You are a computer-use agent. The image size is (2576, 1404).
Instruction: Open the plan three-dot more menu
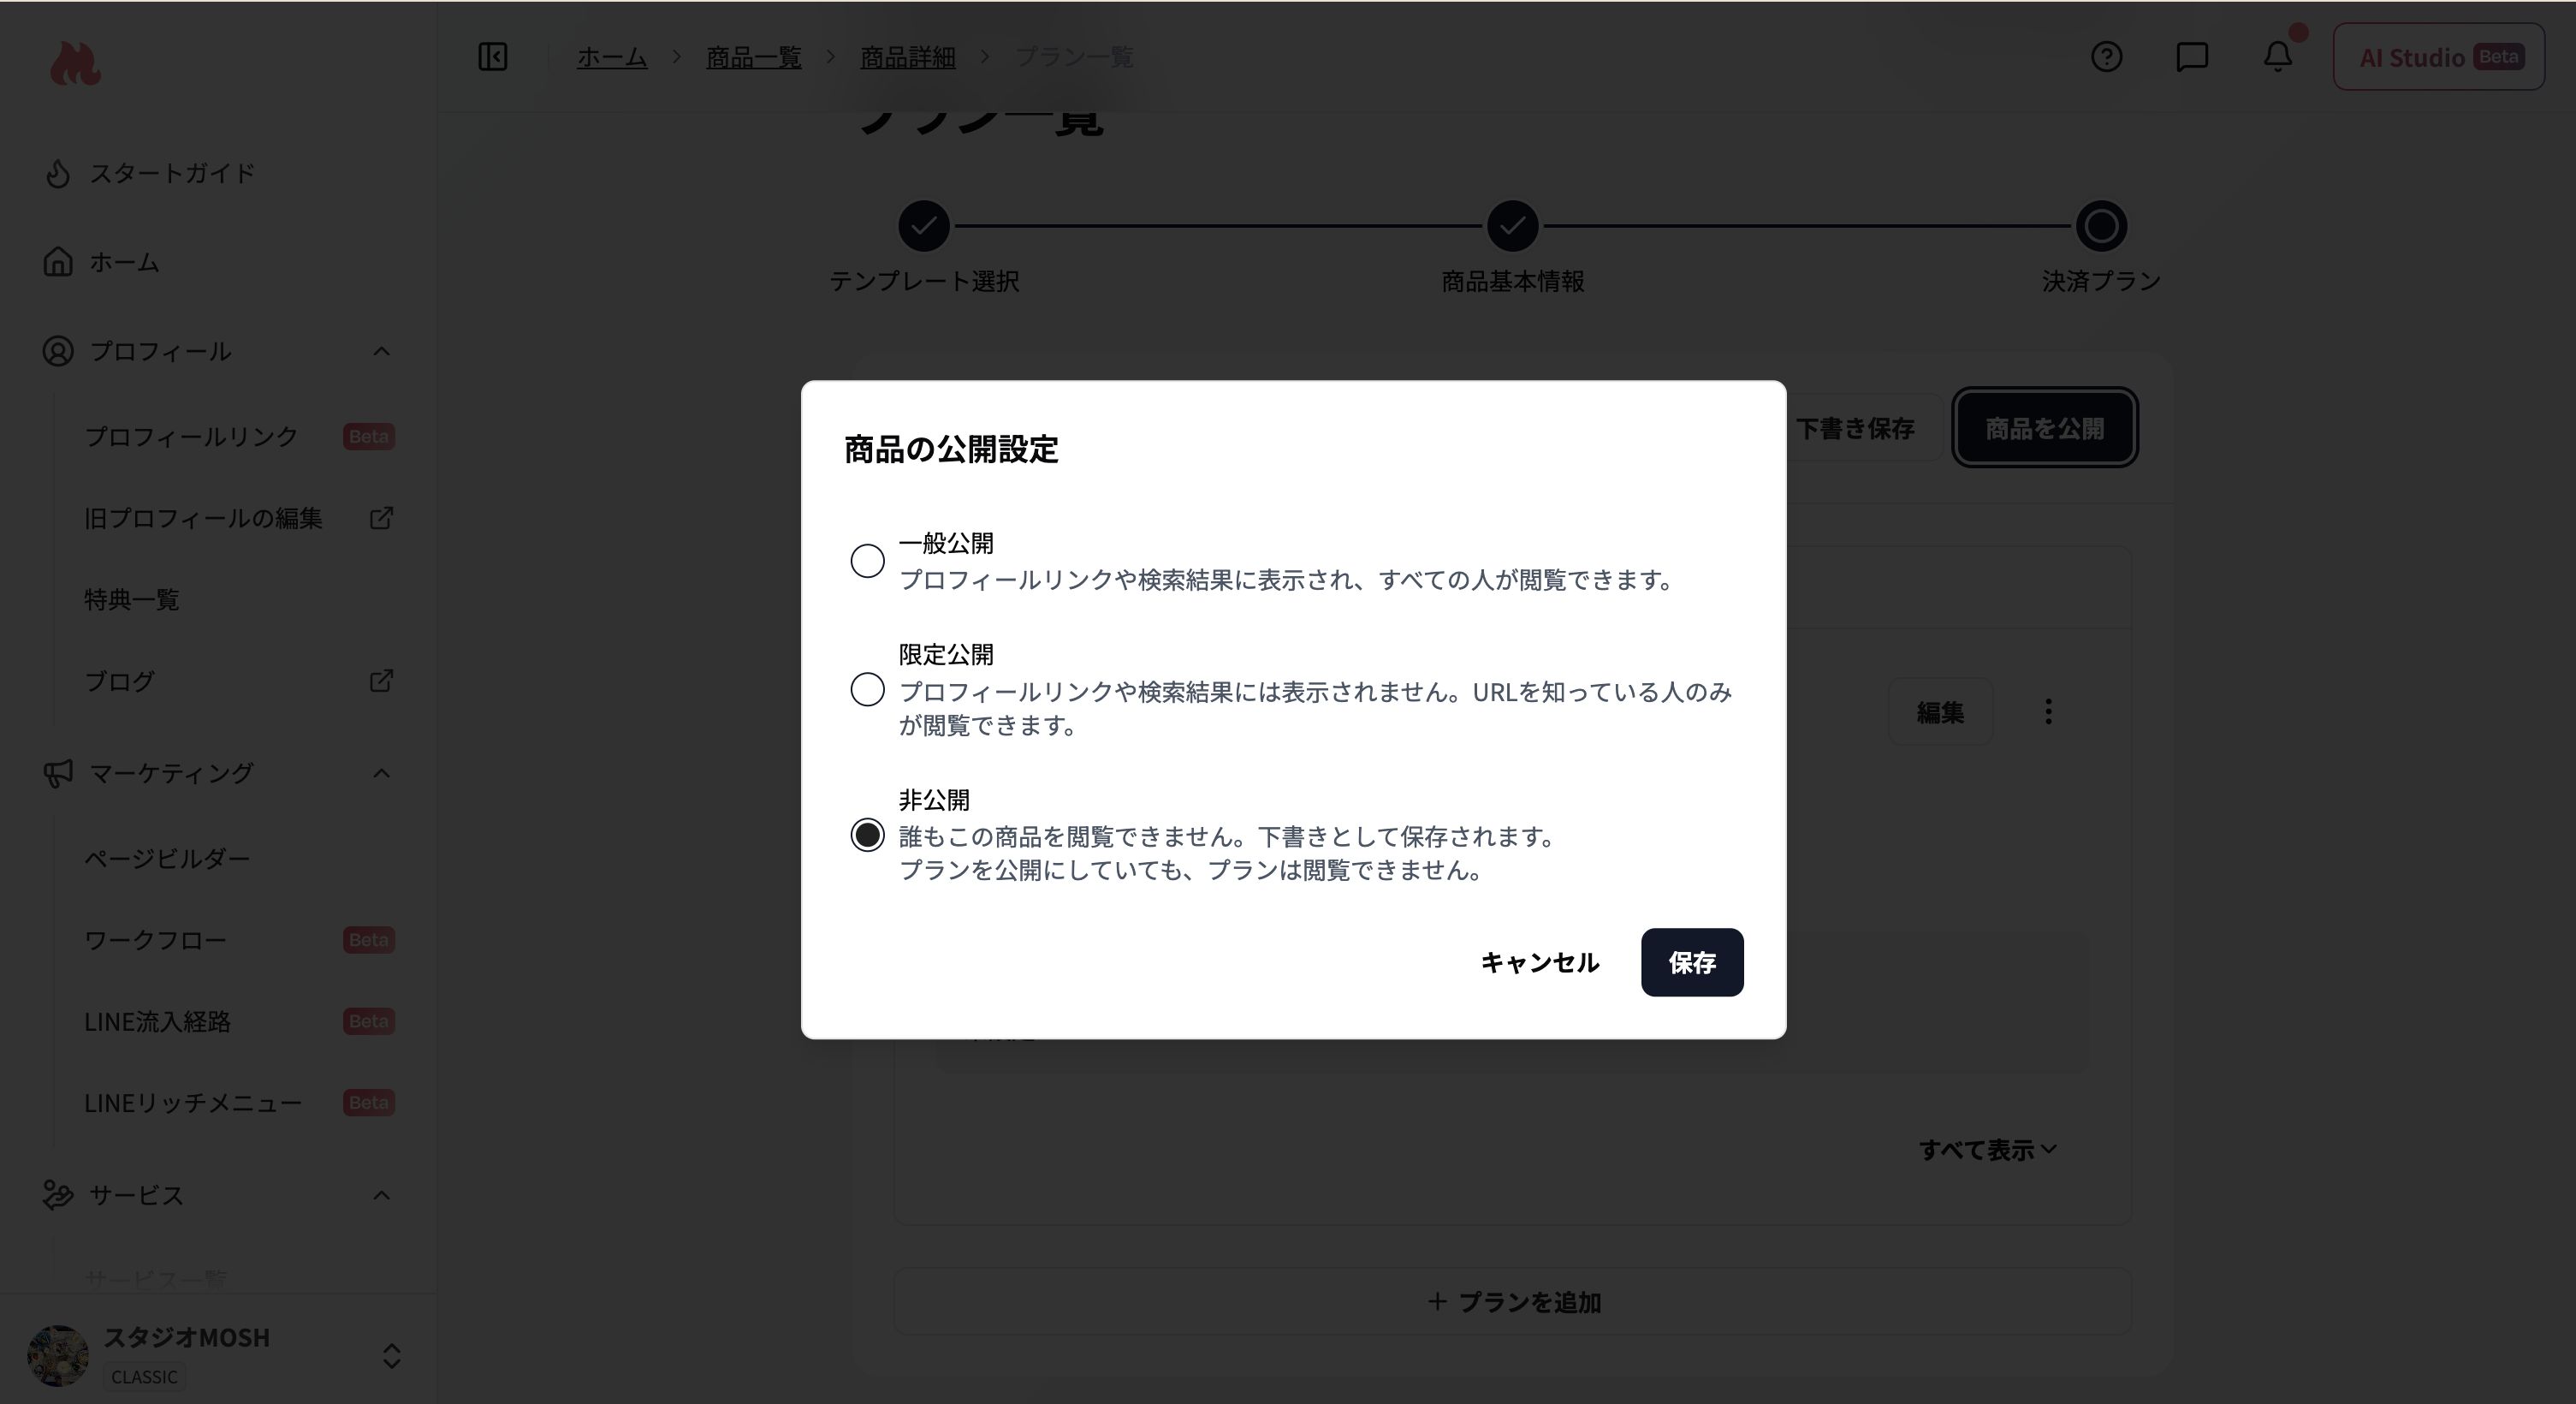tap(2048, 712)
